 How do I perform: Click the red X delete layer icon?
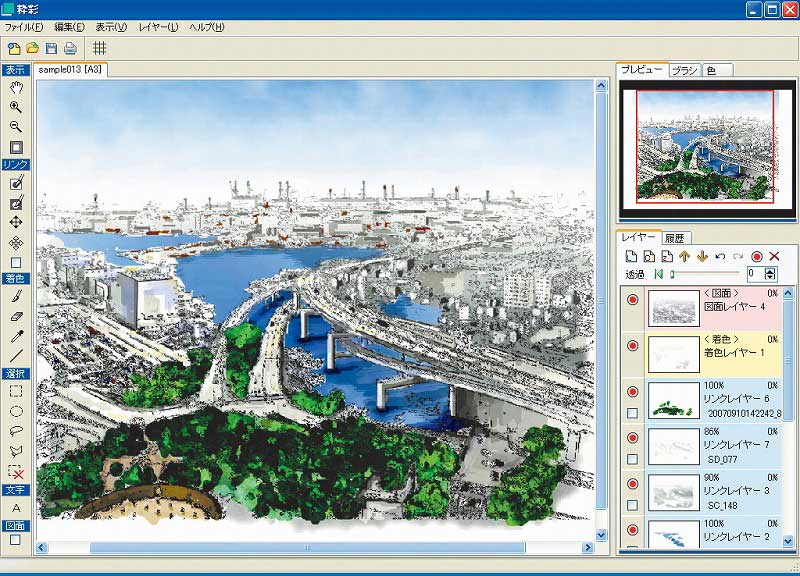tap(773, 257)
